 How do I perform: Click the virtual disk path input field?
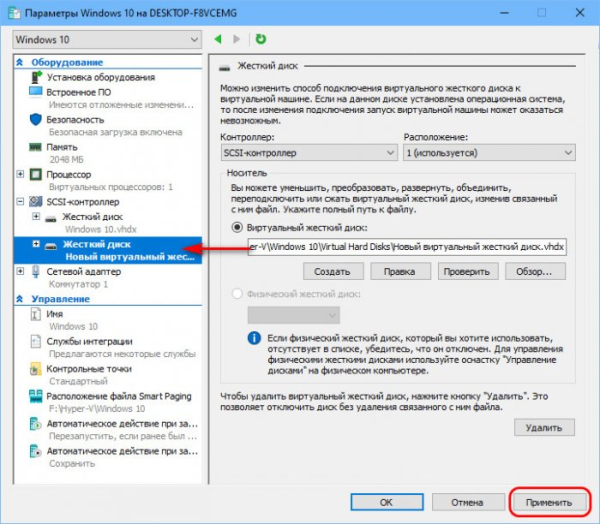click(406, 247)
